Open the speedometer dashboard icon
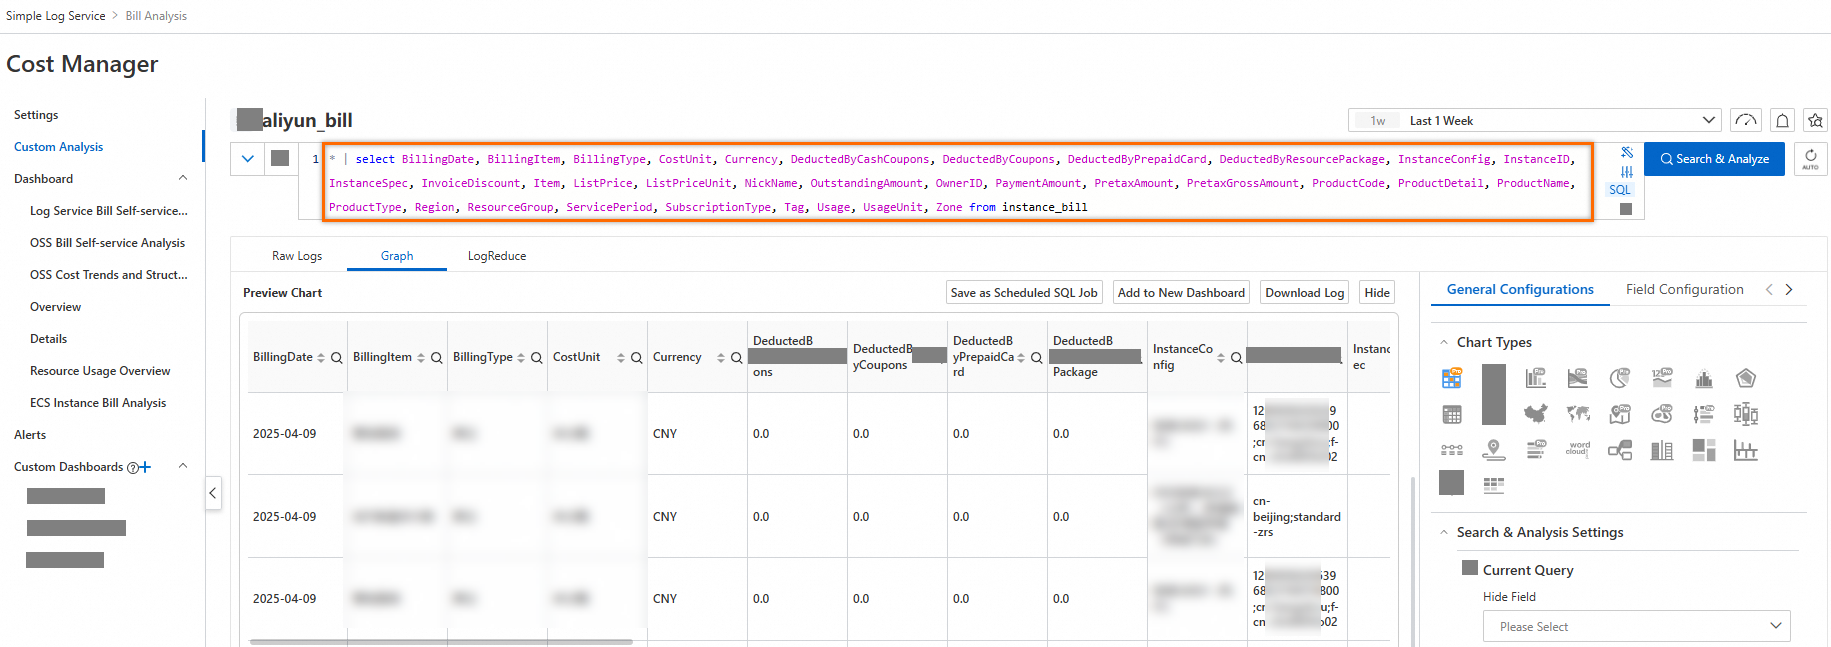This screenshot has width=1831, height=647. [x=1746, y=121]
